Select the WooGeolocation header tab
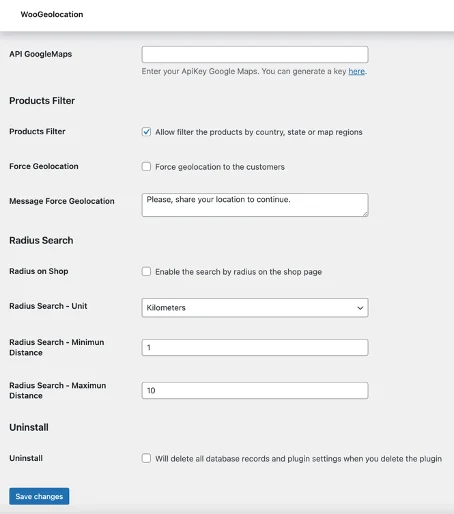Screen dimensions: 454x514 coord(52,14)
